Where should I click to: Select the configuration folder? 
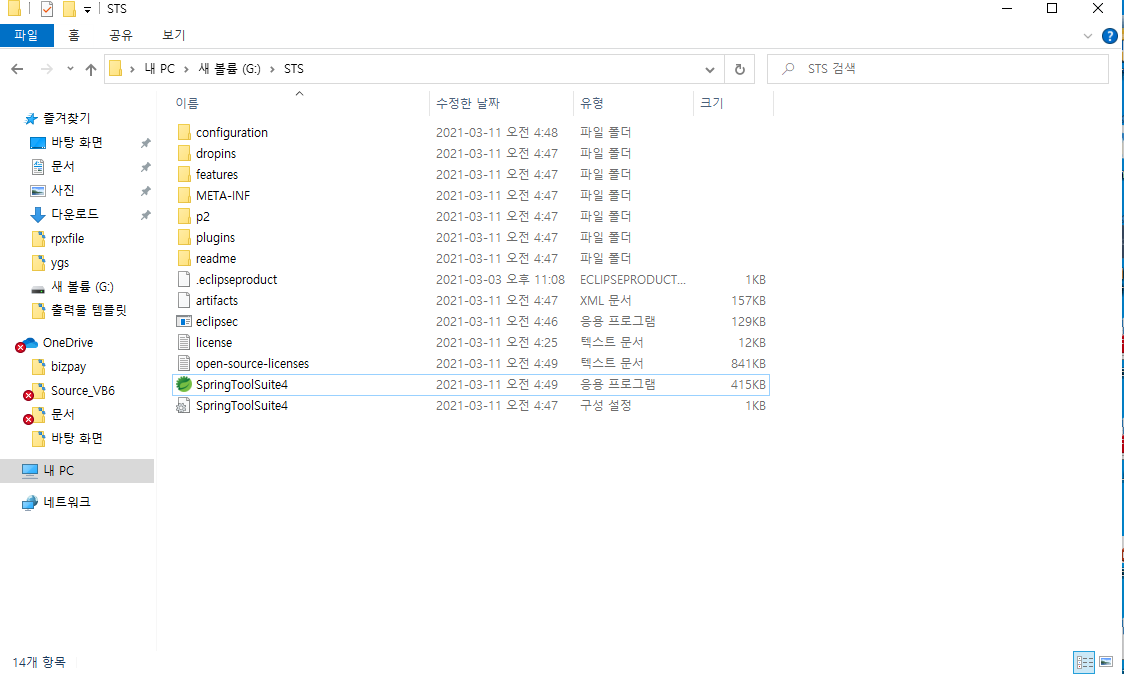click(470, 133)
